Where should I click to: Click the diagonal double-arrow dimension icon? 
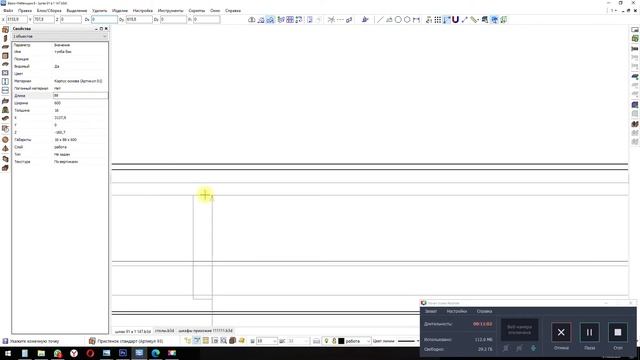[x=464, y=20]
